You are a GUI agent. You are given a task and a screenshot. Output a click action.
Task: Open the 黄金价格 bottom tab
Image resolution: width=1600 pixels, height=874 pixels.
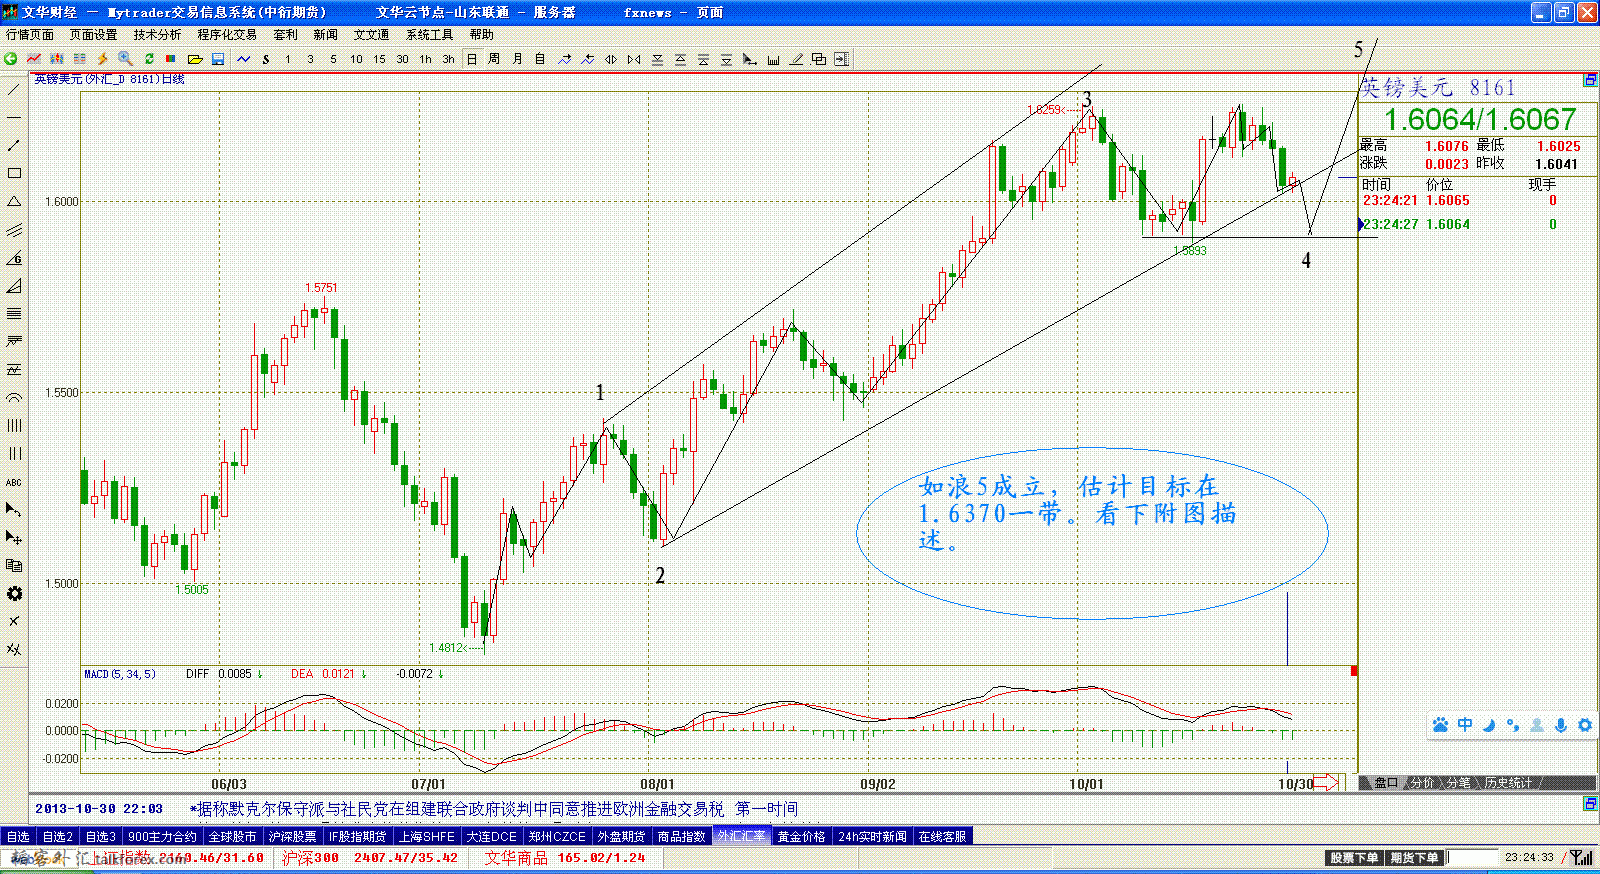coord(802,836)
